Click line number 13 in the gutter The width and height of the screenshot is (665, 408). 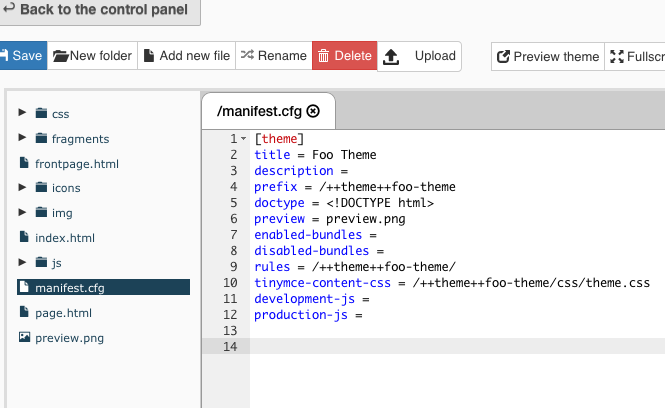click(230, 330)
